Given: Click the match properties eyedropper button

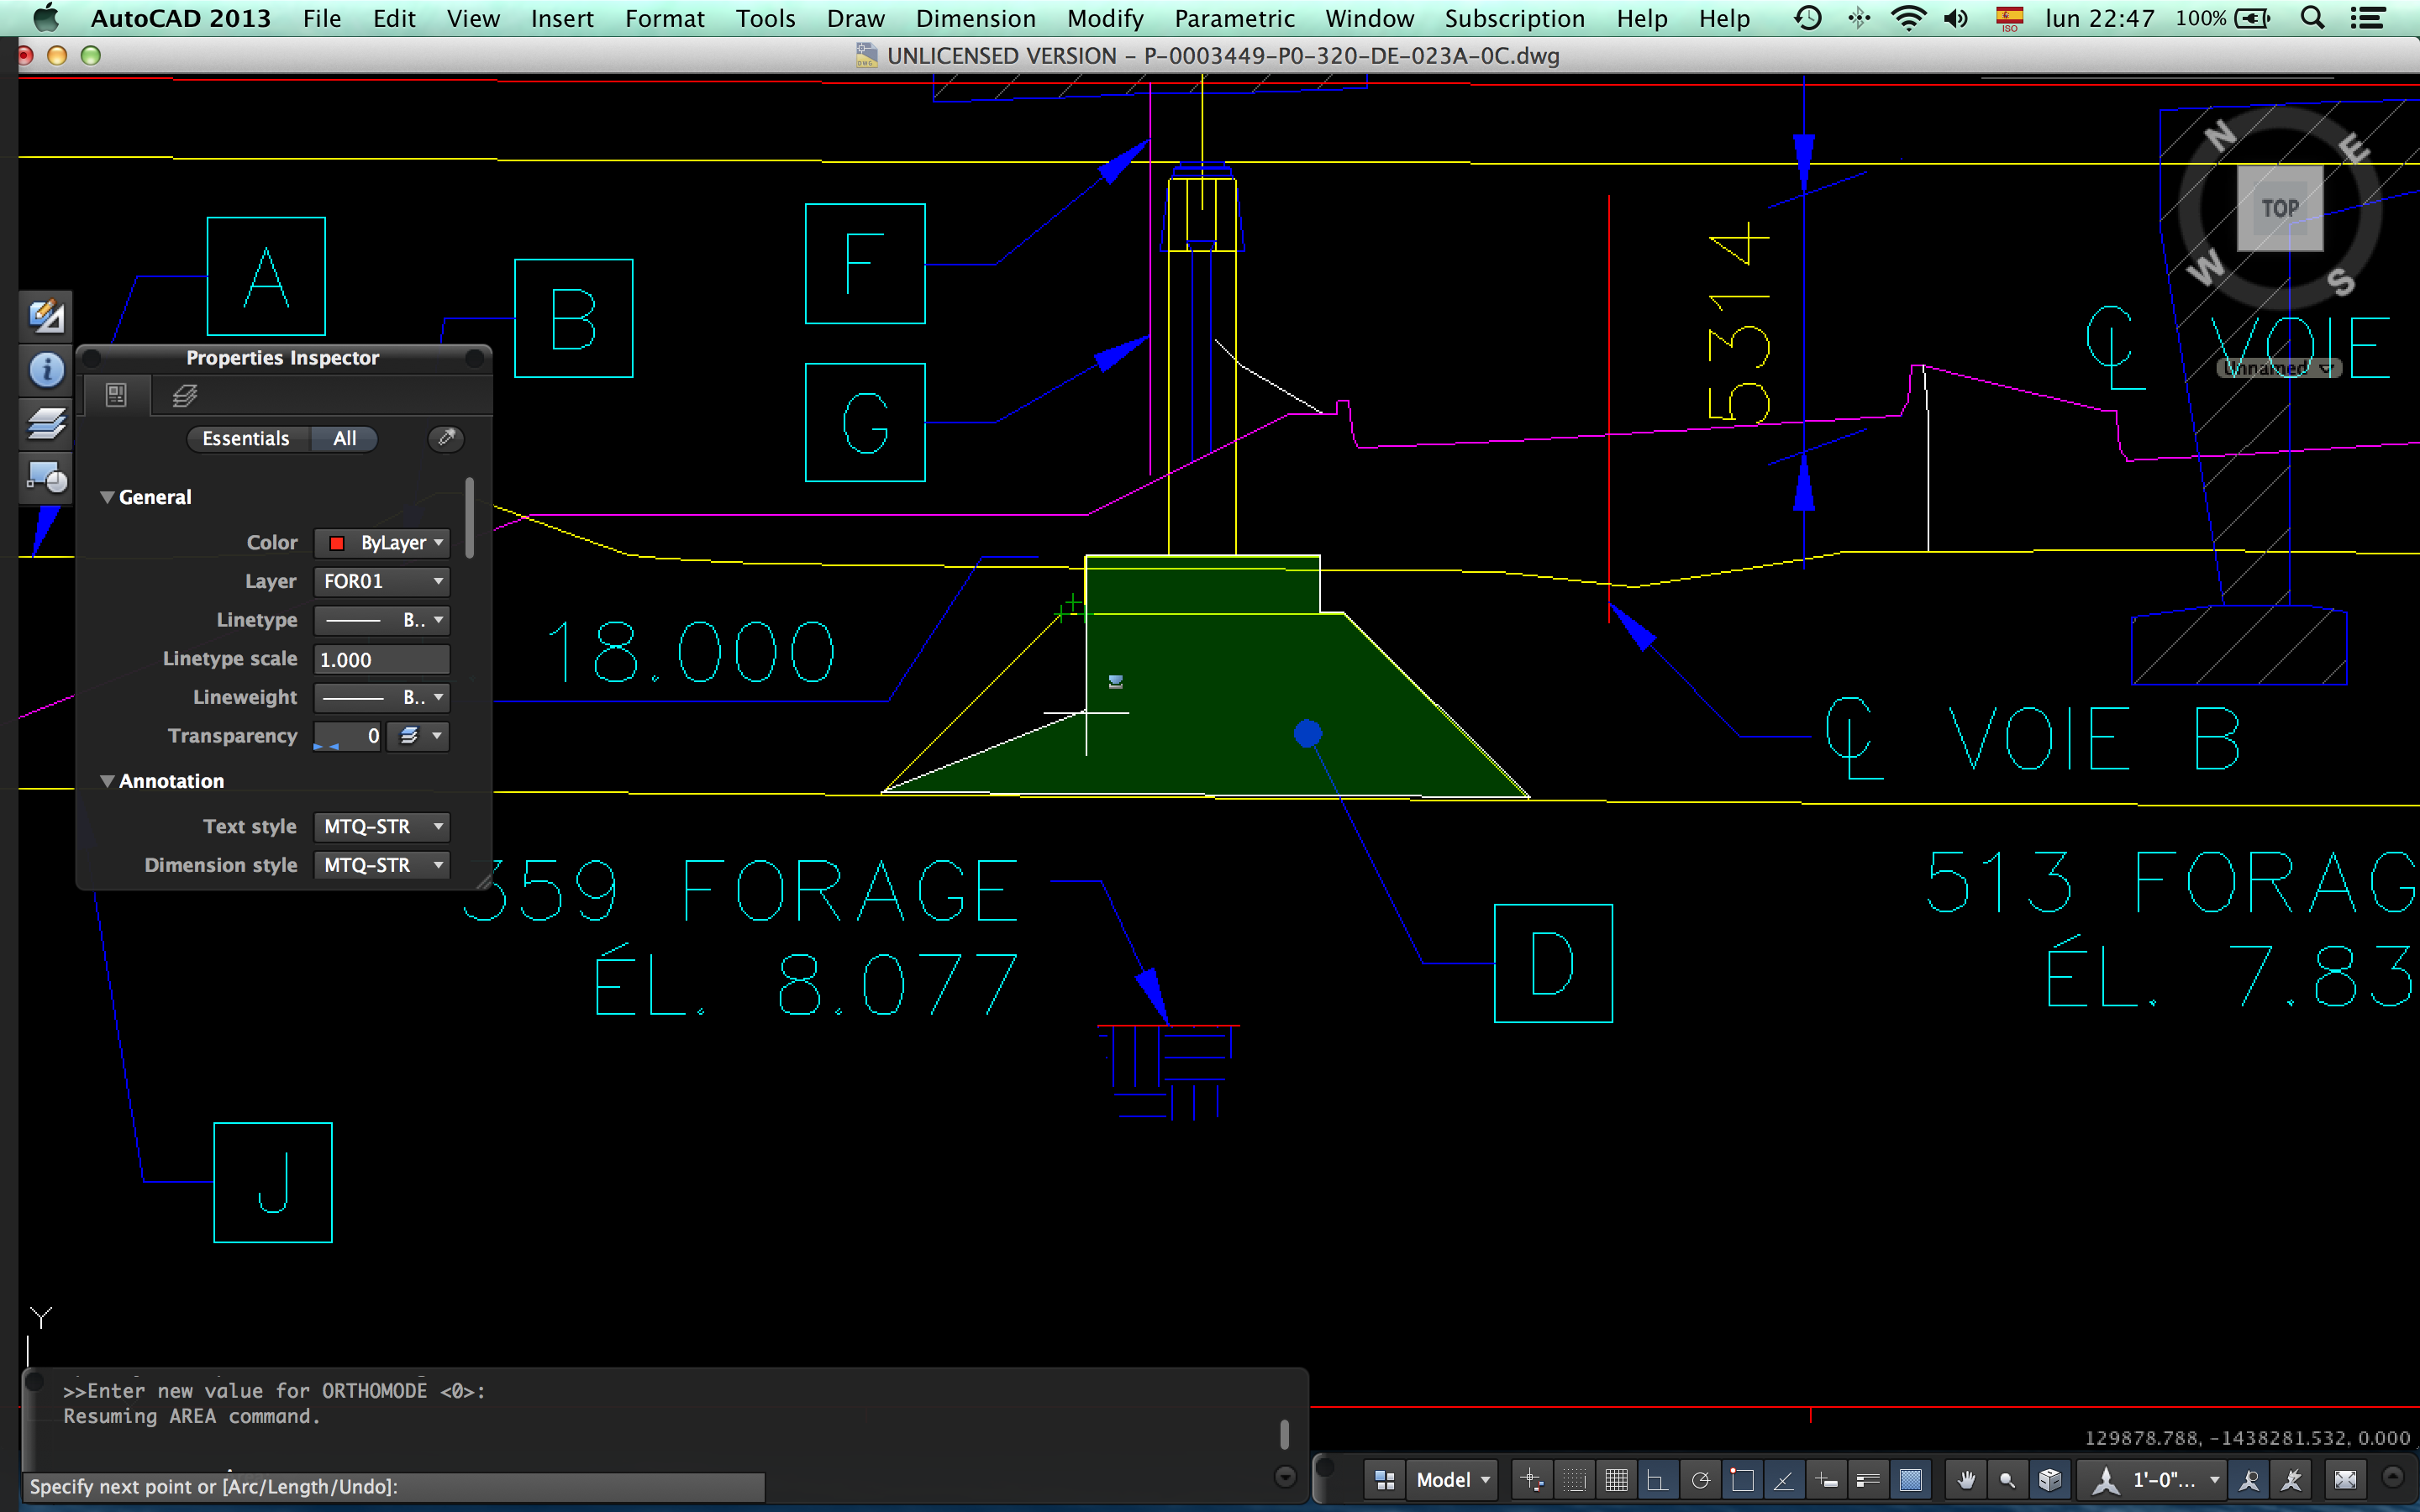Looking at the screenshot, I should tap(446, 438).
